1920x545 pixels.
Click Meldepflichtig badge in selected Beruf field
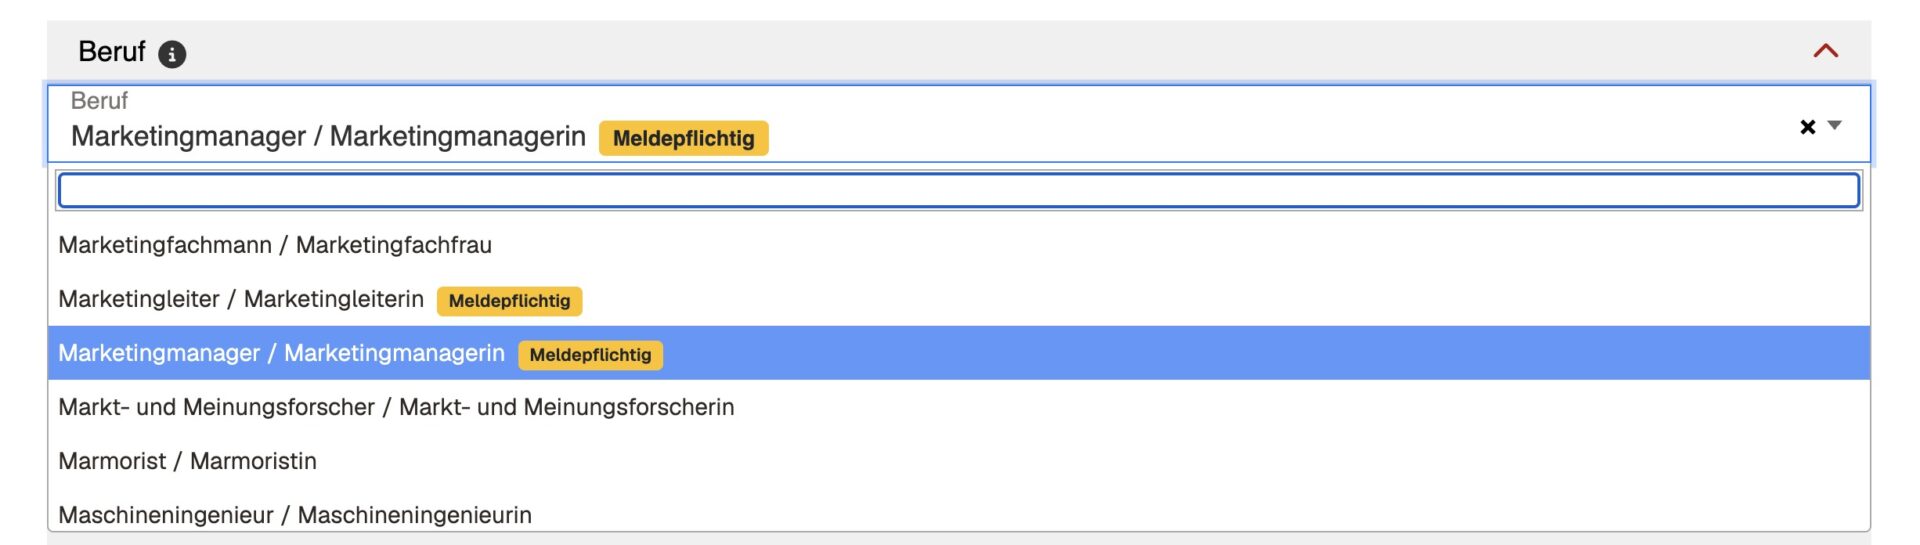tap(683, 138)
